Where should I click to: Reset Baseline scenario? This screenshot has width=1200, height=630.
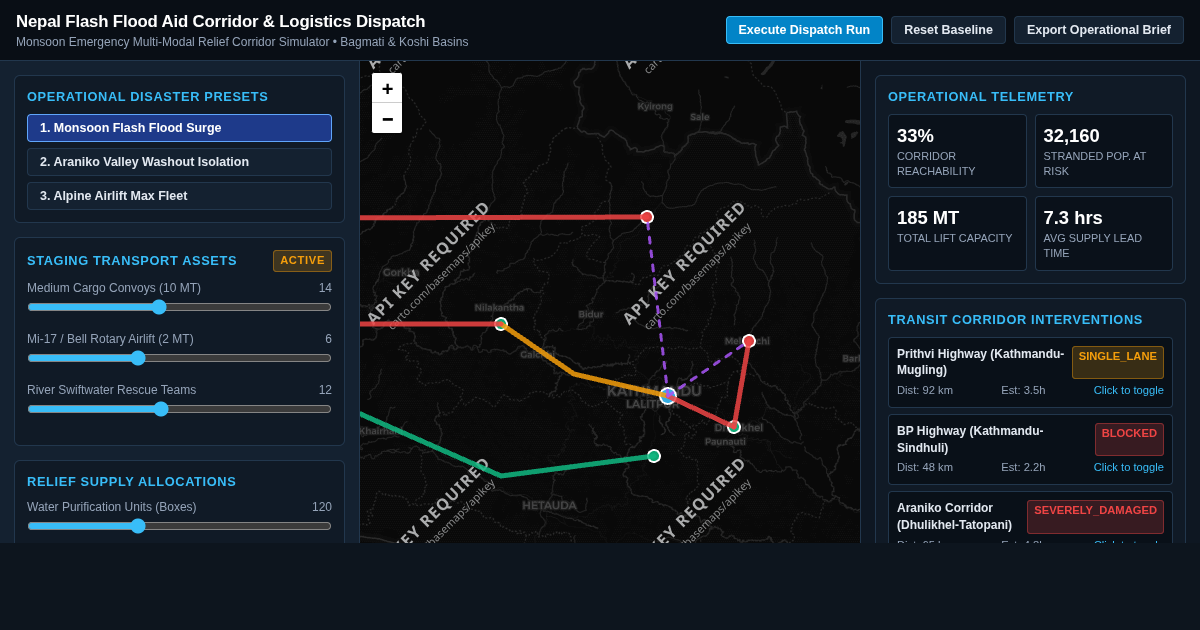pos(948,30)
